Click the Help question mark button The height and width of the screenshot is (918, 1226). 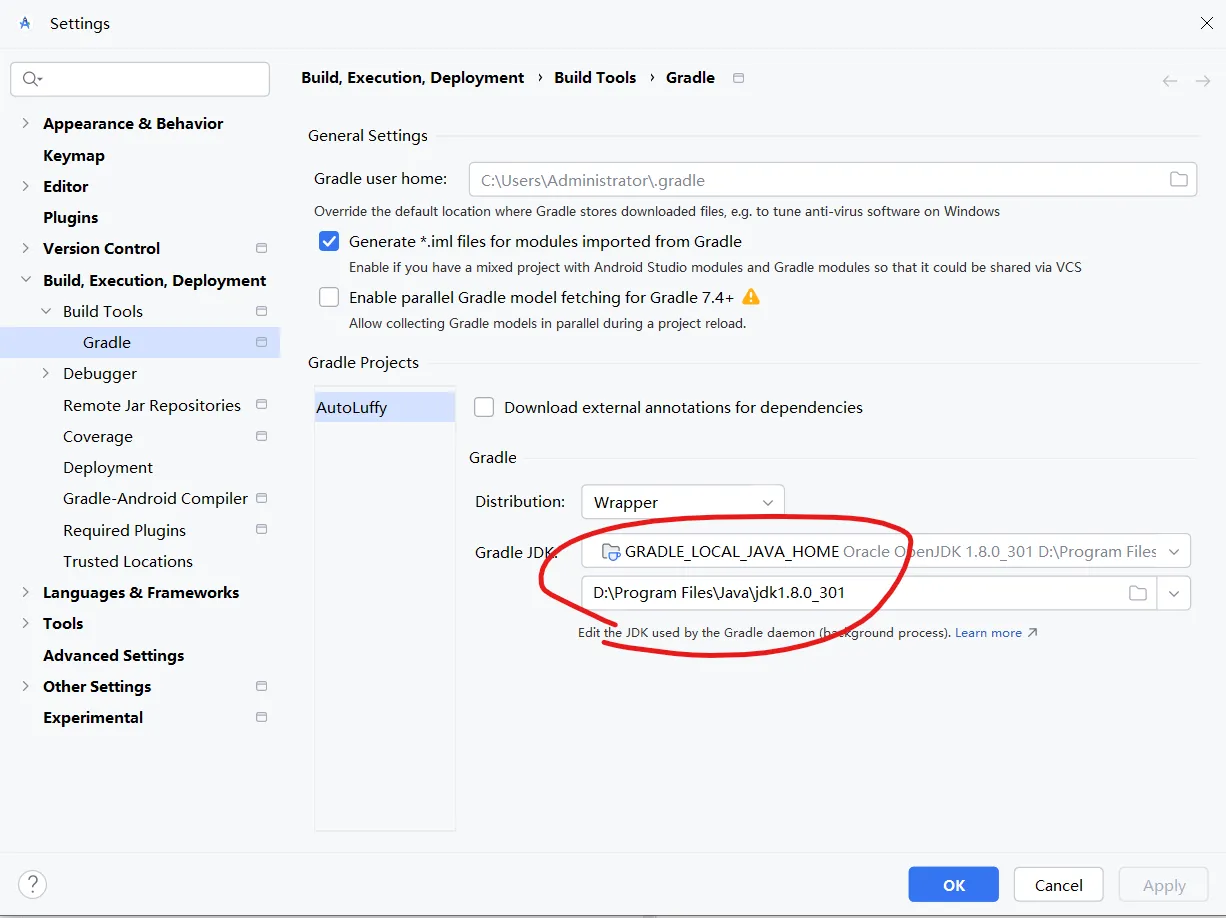33,884
